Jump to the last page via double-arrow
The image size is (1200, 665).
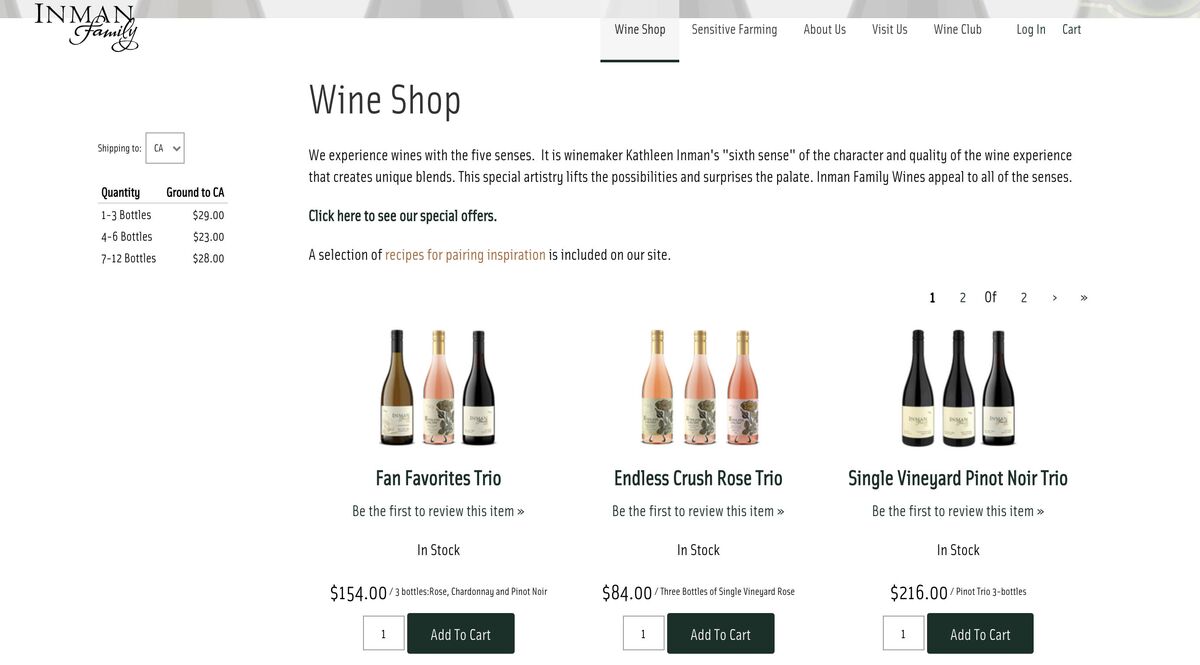pyautogui.click(x=1083, y=297)
